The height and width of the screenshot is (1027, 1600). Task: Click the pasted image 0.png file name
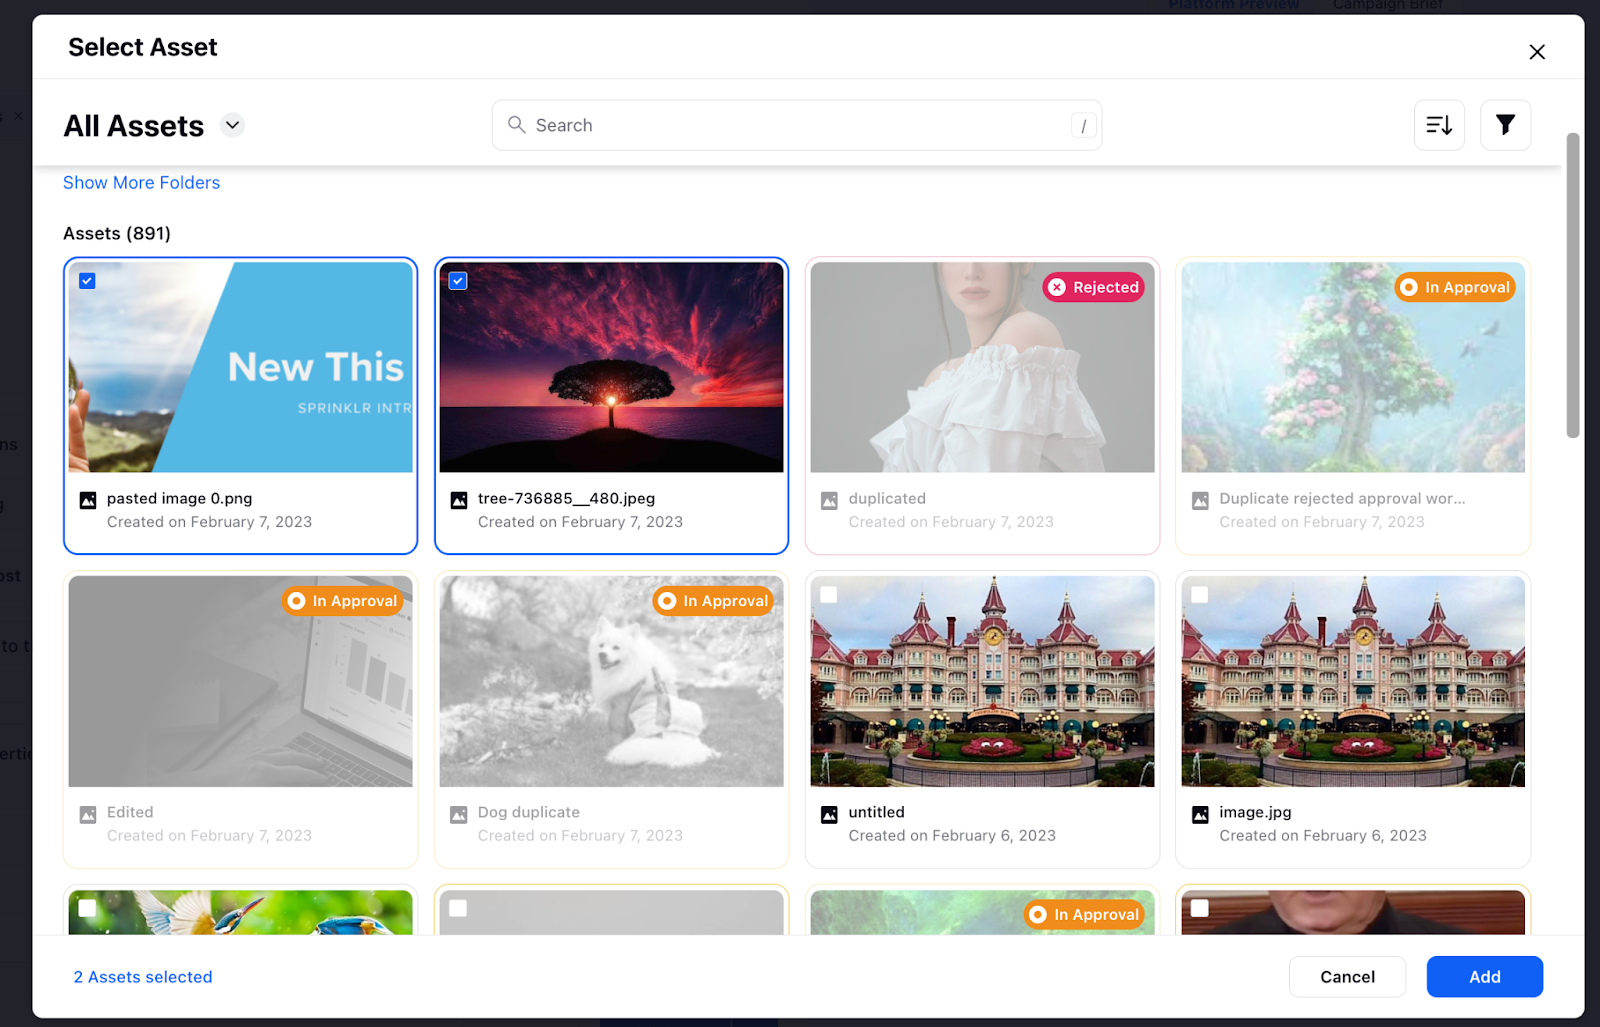click(180, 498)
